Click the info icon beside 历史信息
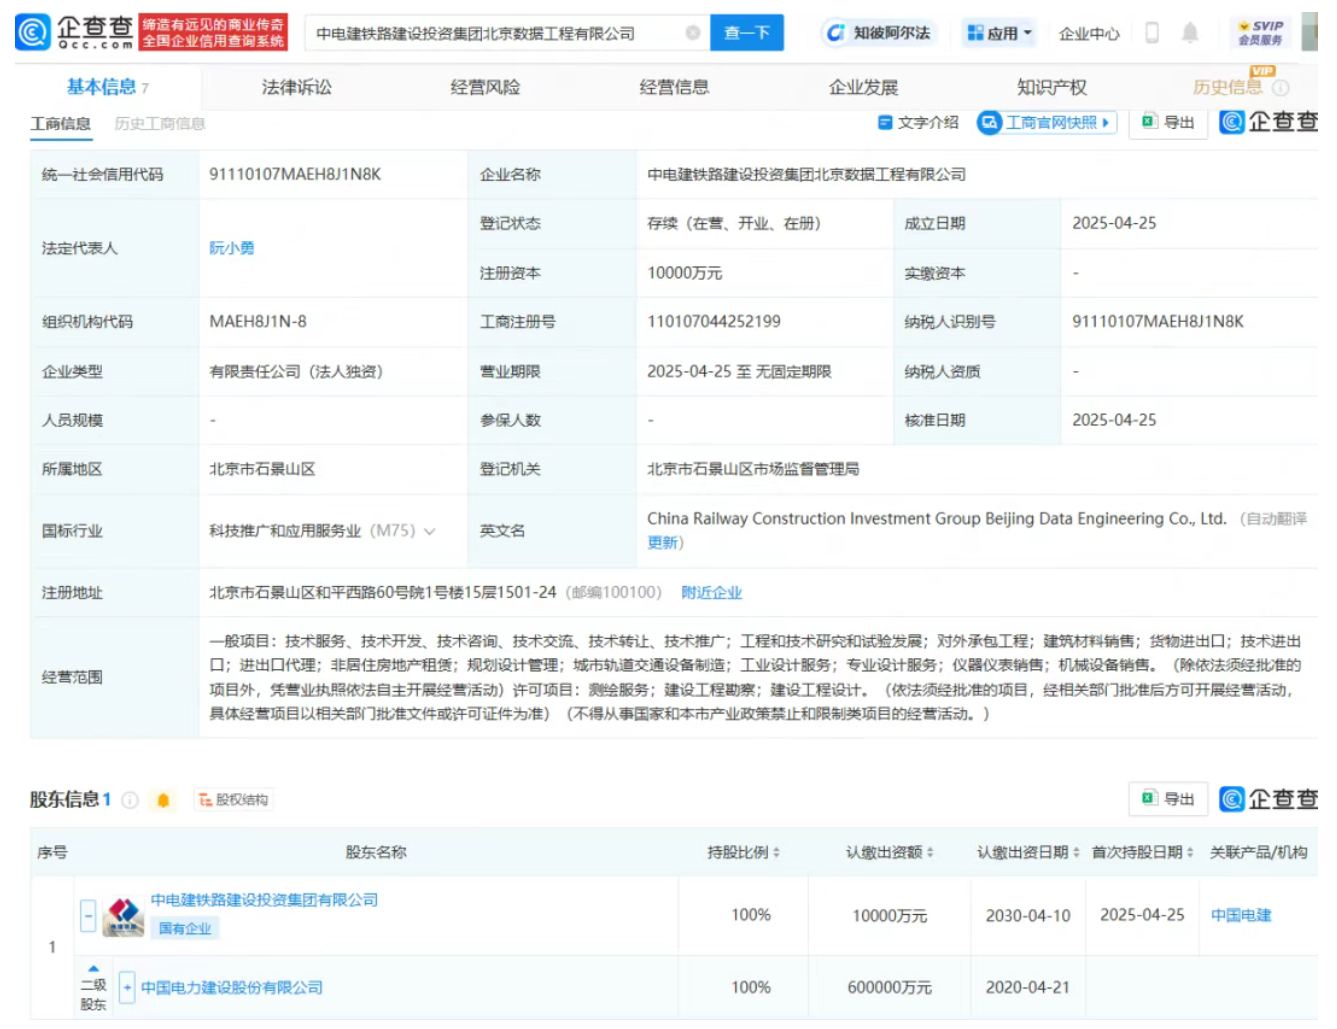 tap(1280, 88)
